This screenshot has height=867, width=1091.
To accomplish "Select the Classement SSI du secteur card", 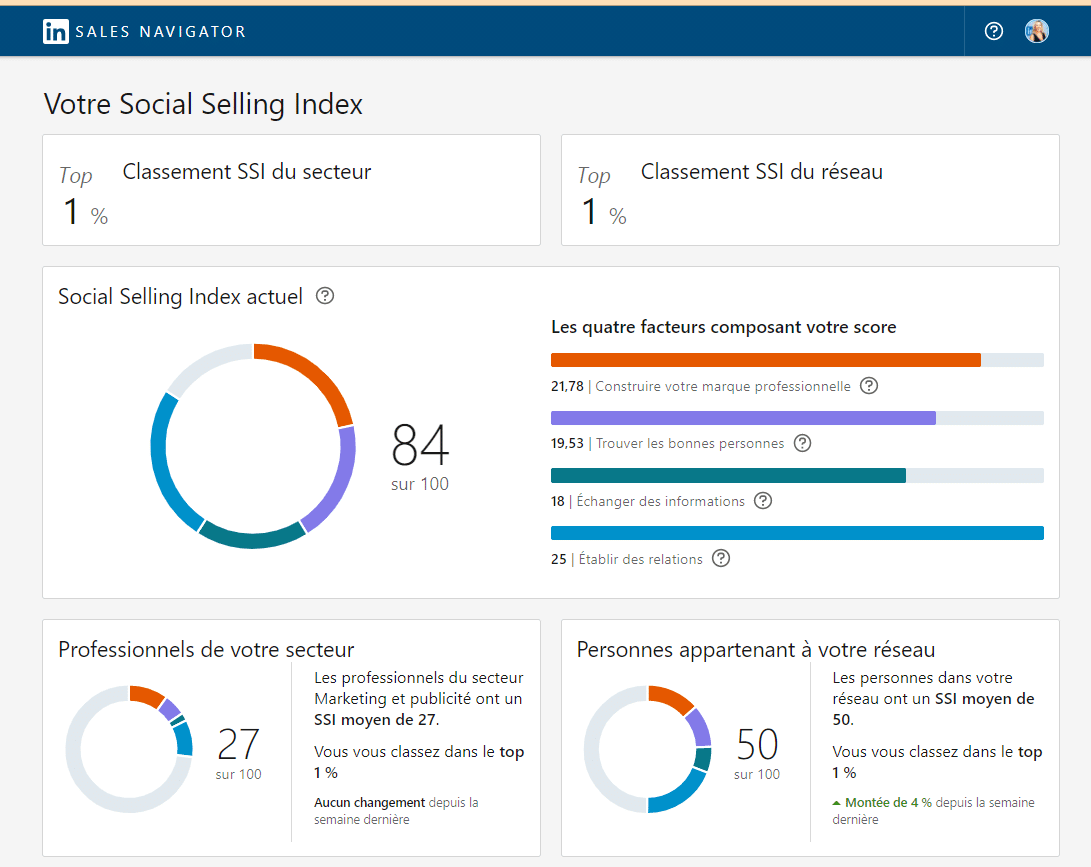I will tap(292, 190).
